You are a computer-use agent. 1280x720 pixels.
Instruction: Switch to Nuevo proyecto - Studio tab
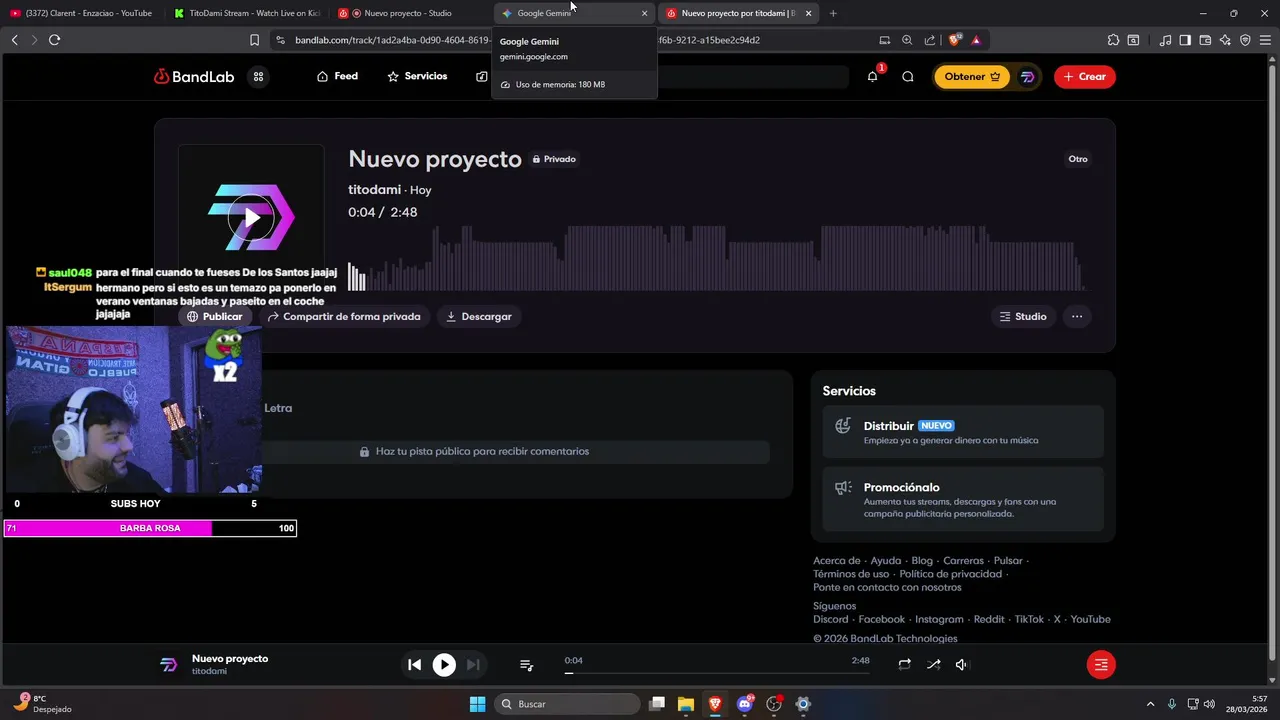409,13
